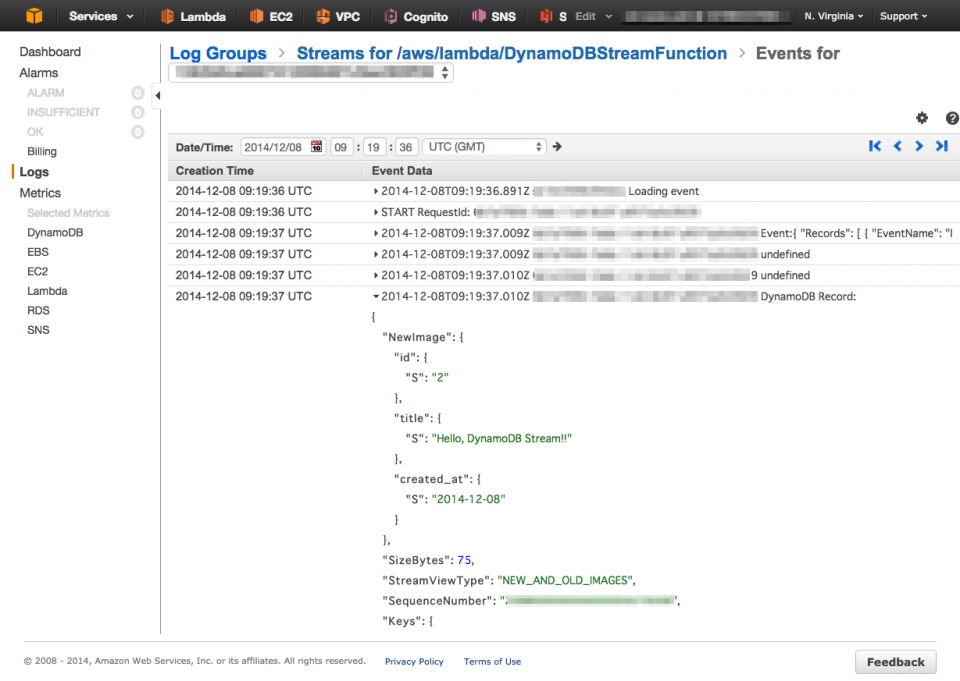This screenshot has height=681, width=960.
Task: Click the Feedback button
Action: 895,662
